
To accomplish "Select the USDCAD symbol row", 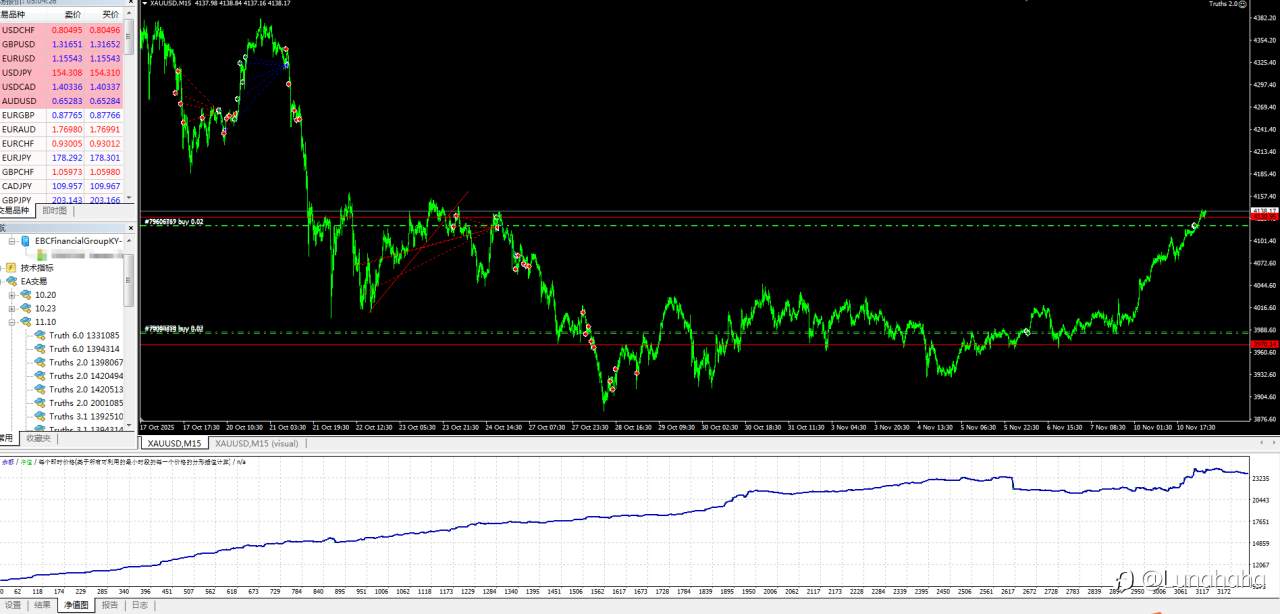I will click(x=61, y=87).
